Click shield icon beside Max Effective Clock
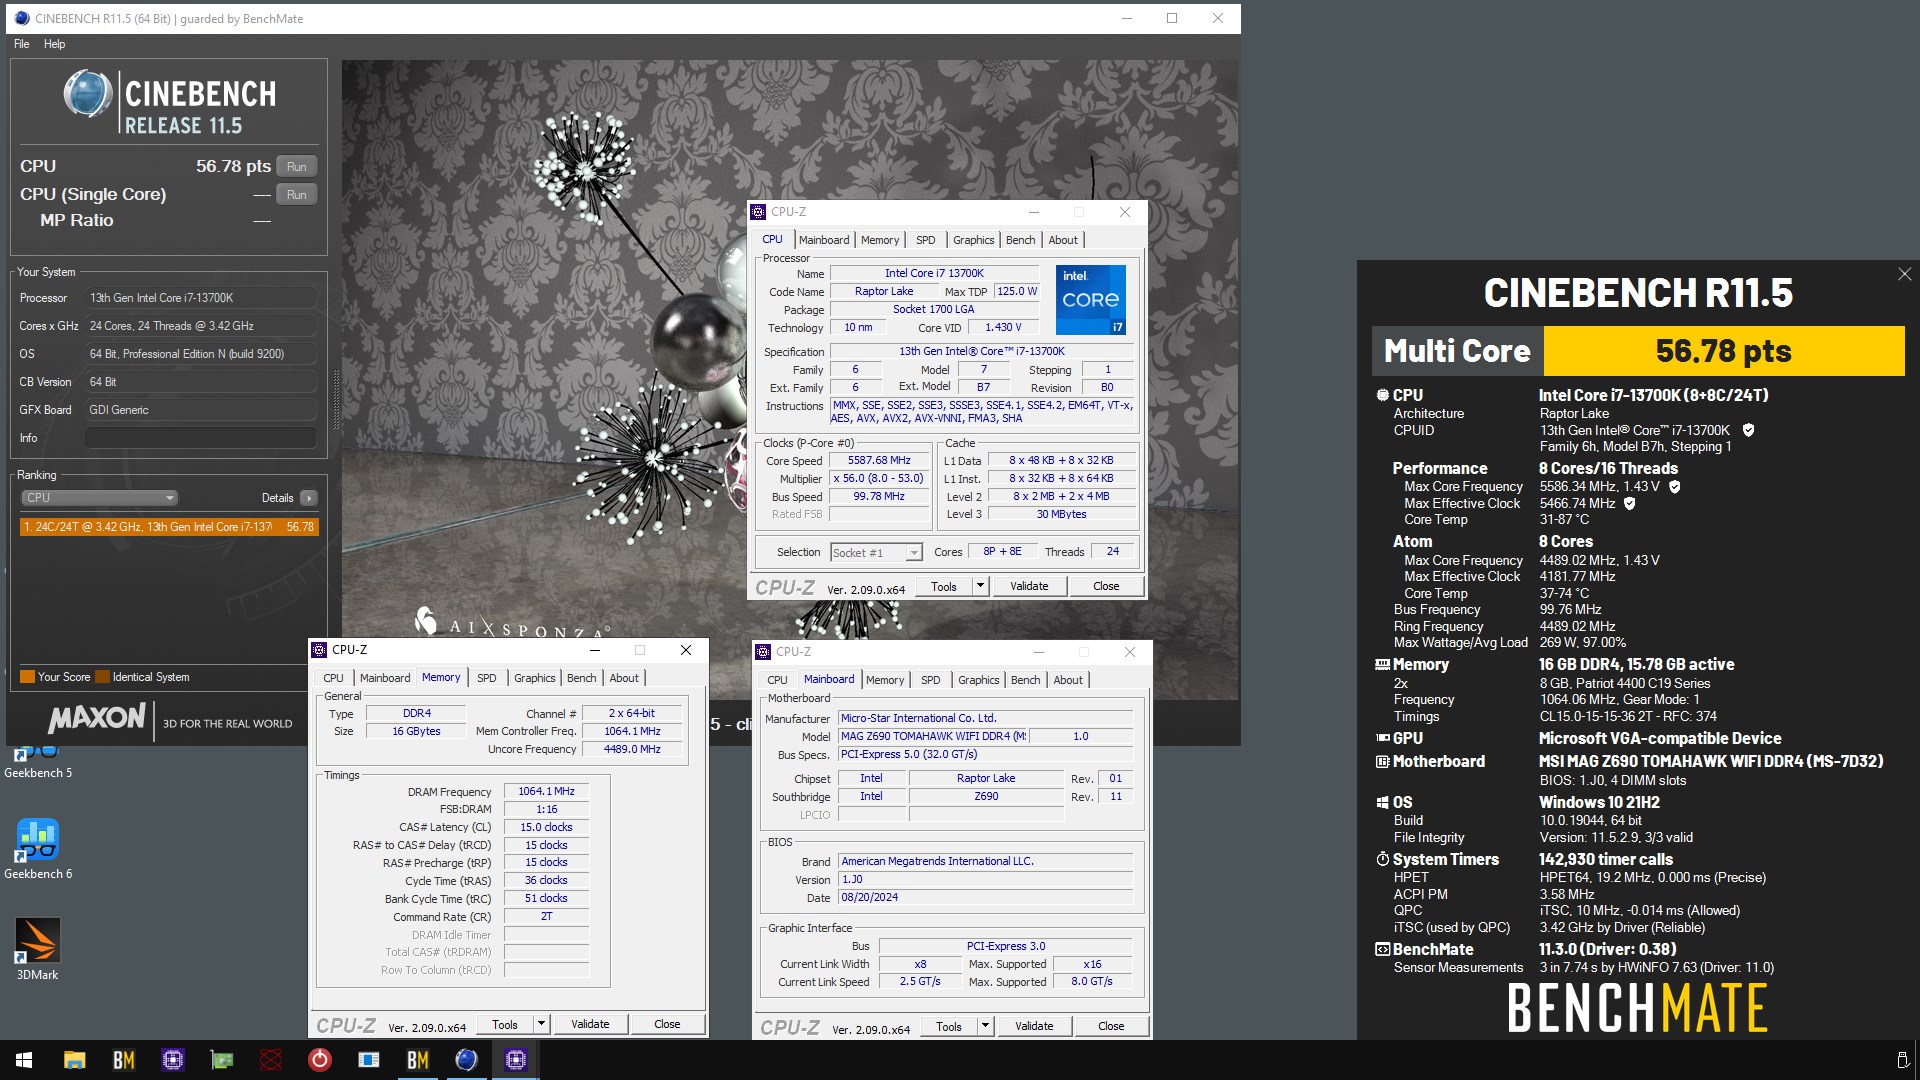Screen dimensions: 1920x1080 1629,504
